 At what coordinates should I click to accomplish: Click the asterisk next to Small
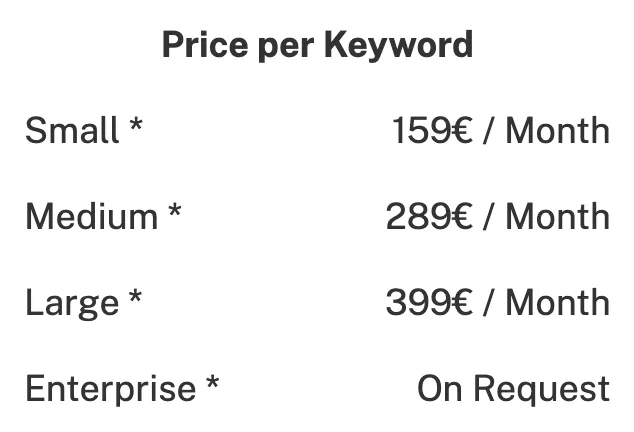(136, 123)
